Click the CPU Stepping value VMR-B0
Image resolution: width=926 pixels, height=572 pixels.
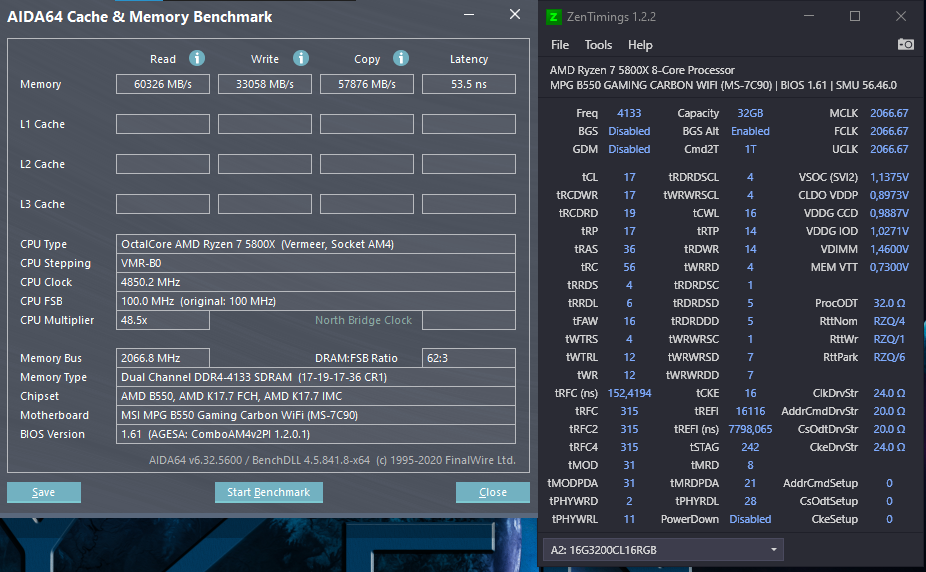pyautogui.click(x=316, y=263)
